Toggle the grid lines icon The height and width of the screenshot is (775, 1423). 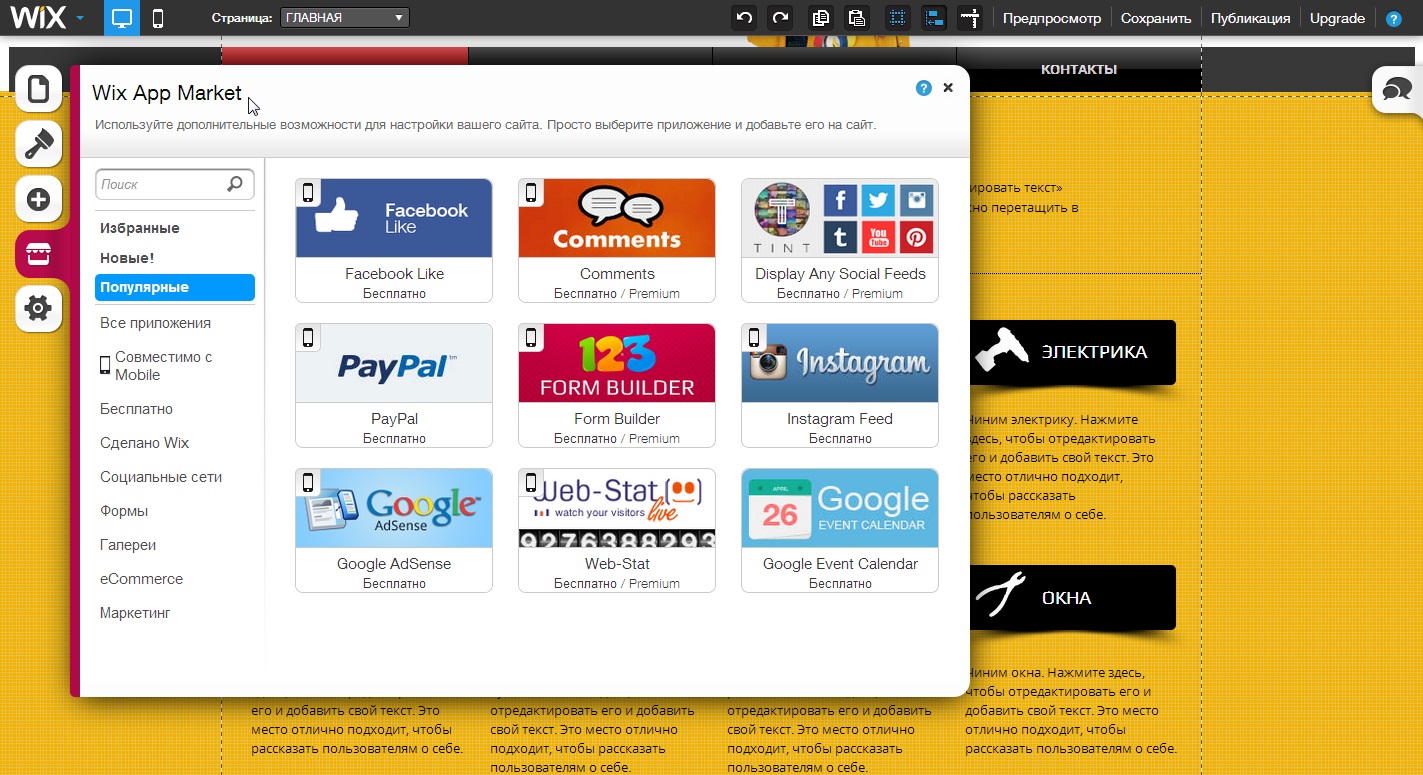[898, 18]
